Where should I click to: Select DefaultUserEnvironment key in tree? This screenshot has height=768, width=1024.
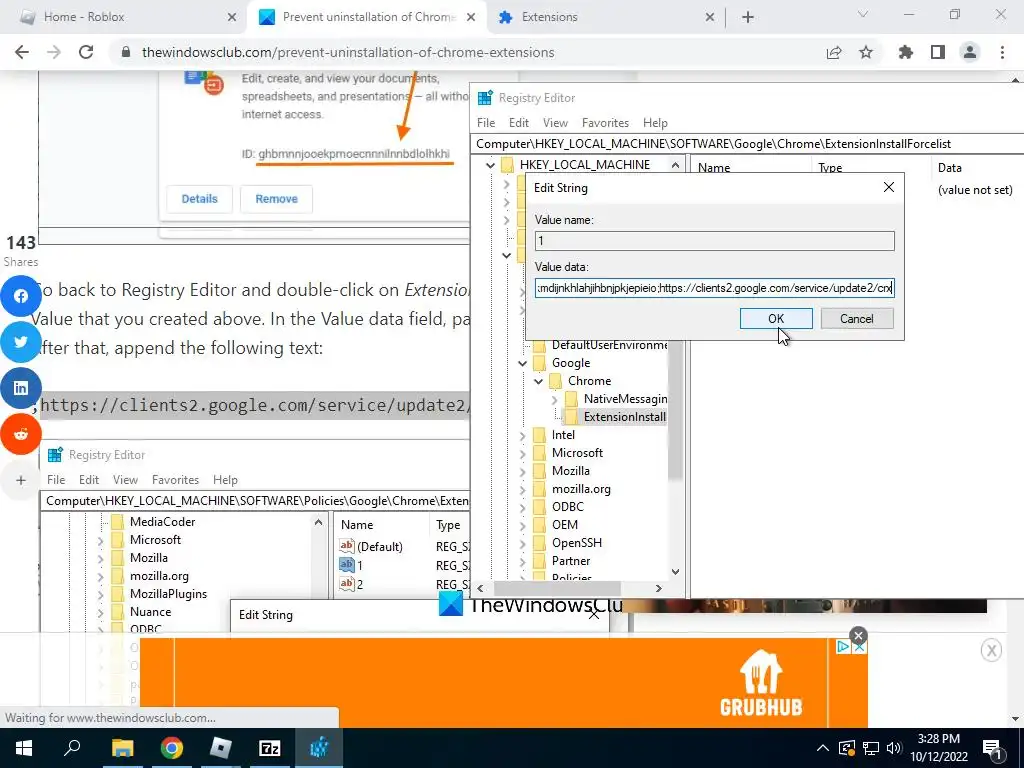click(x=609, y=345)
